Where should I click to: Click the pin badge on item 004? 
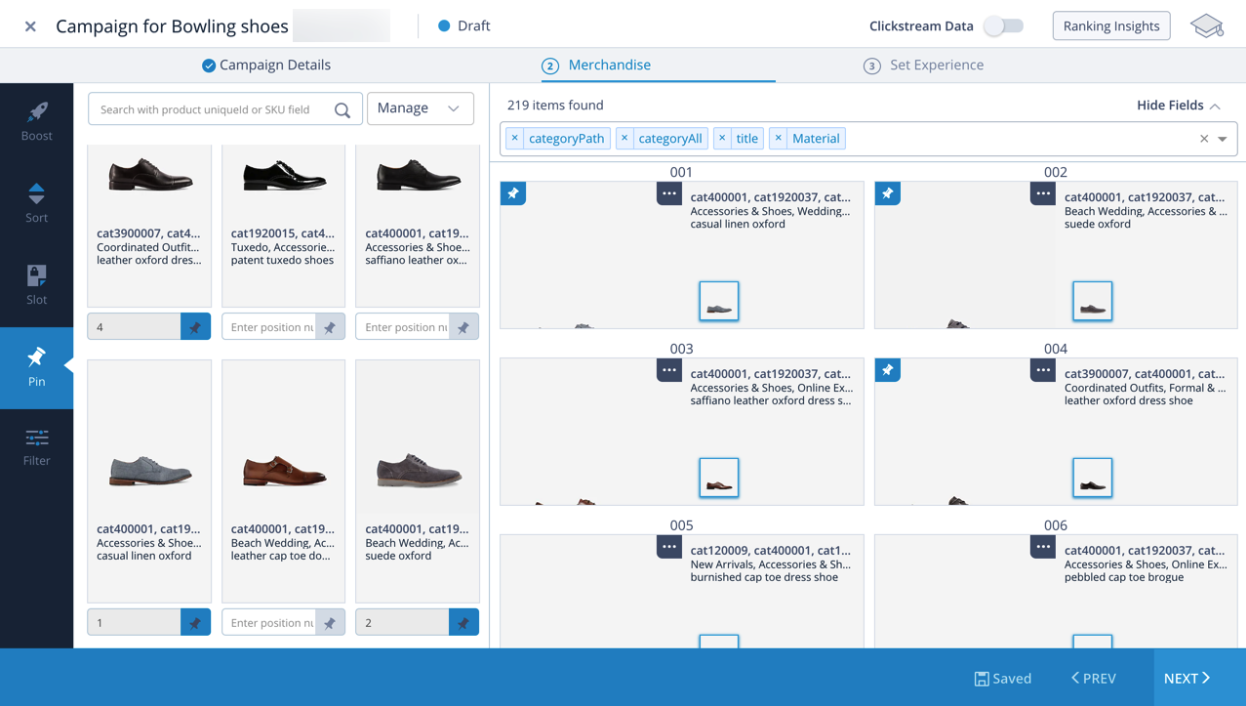(887, 370)
